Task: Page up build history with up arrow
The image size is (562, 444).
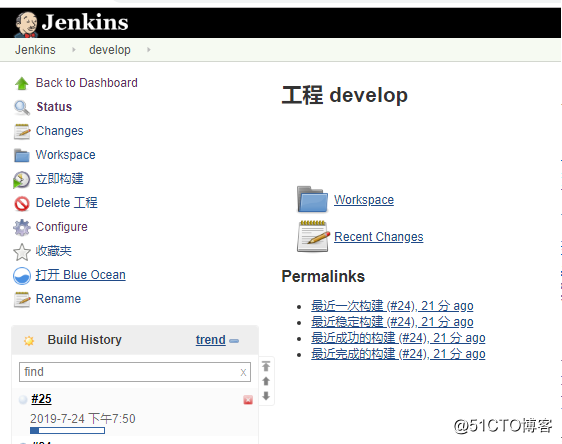Action: click(266, 381)
